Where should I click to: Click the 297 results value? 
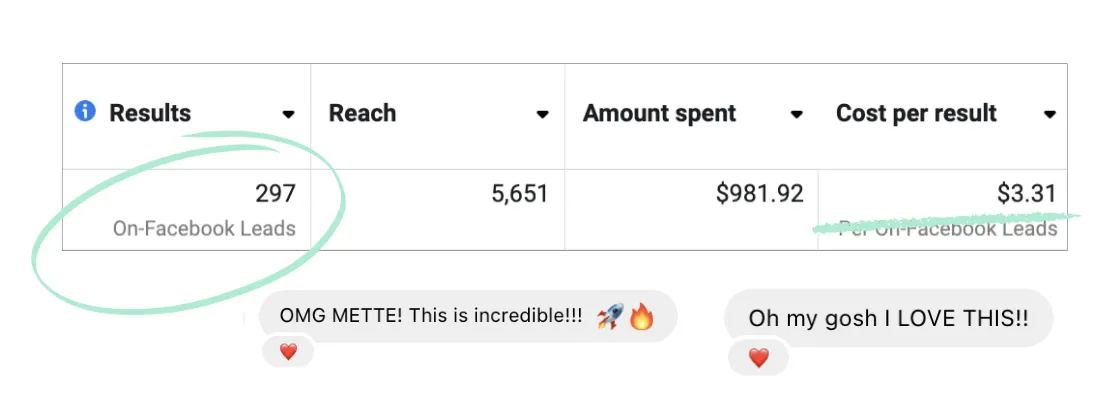(x=275, y=193)
